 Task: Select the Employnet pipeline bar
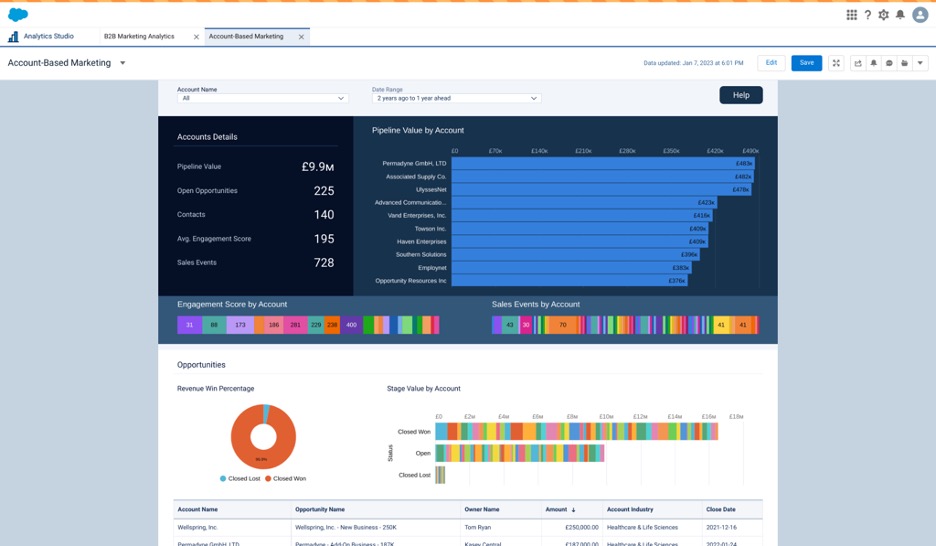pos(571,268)
